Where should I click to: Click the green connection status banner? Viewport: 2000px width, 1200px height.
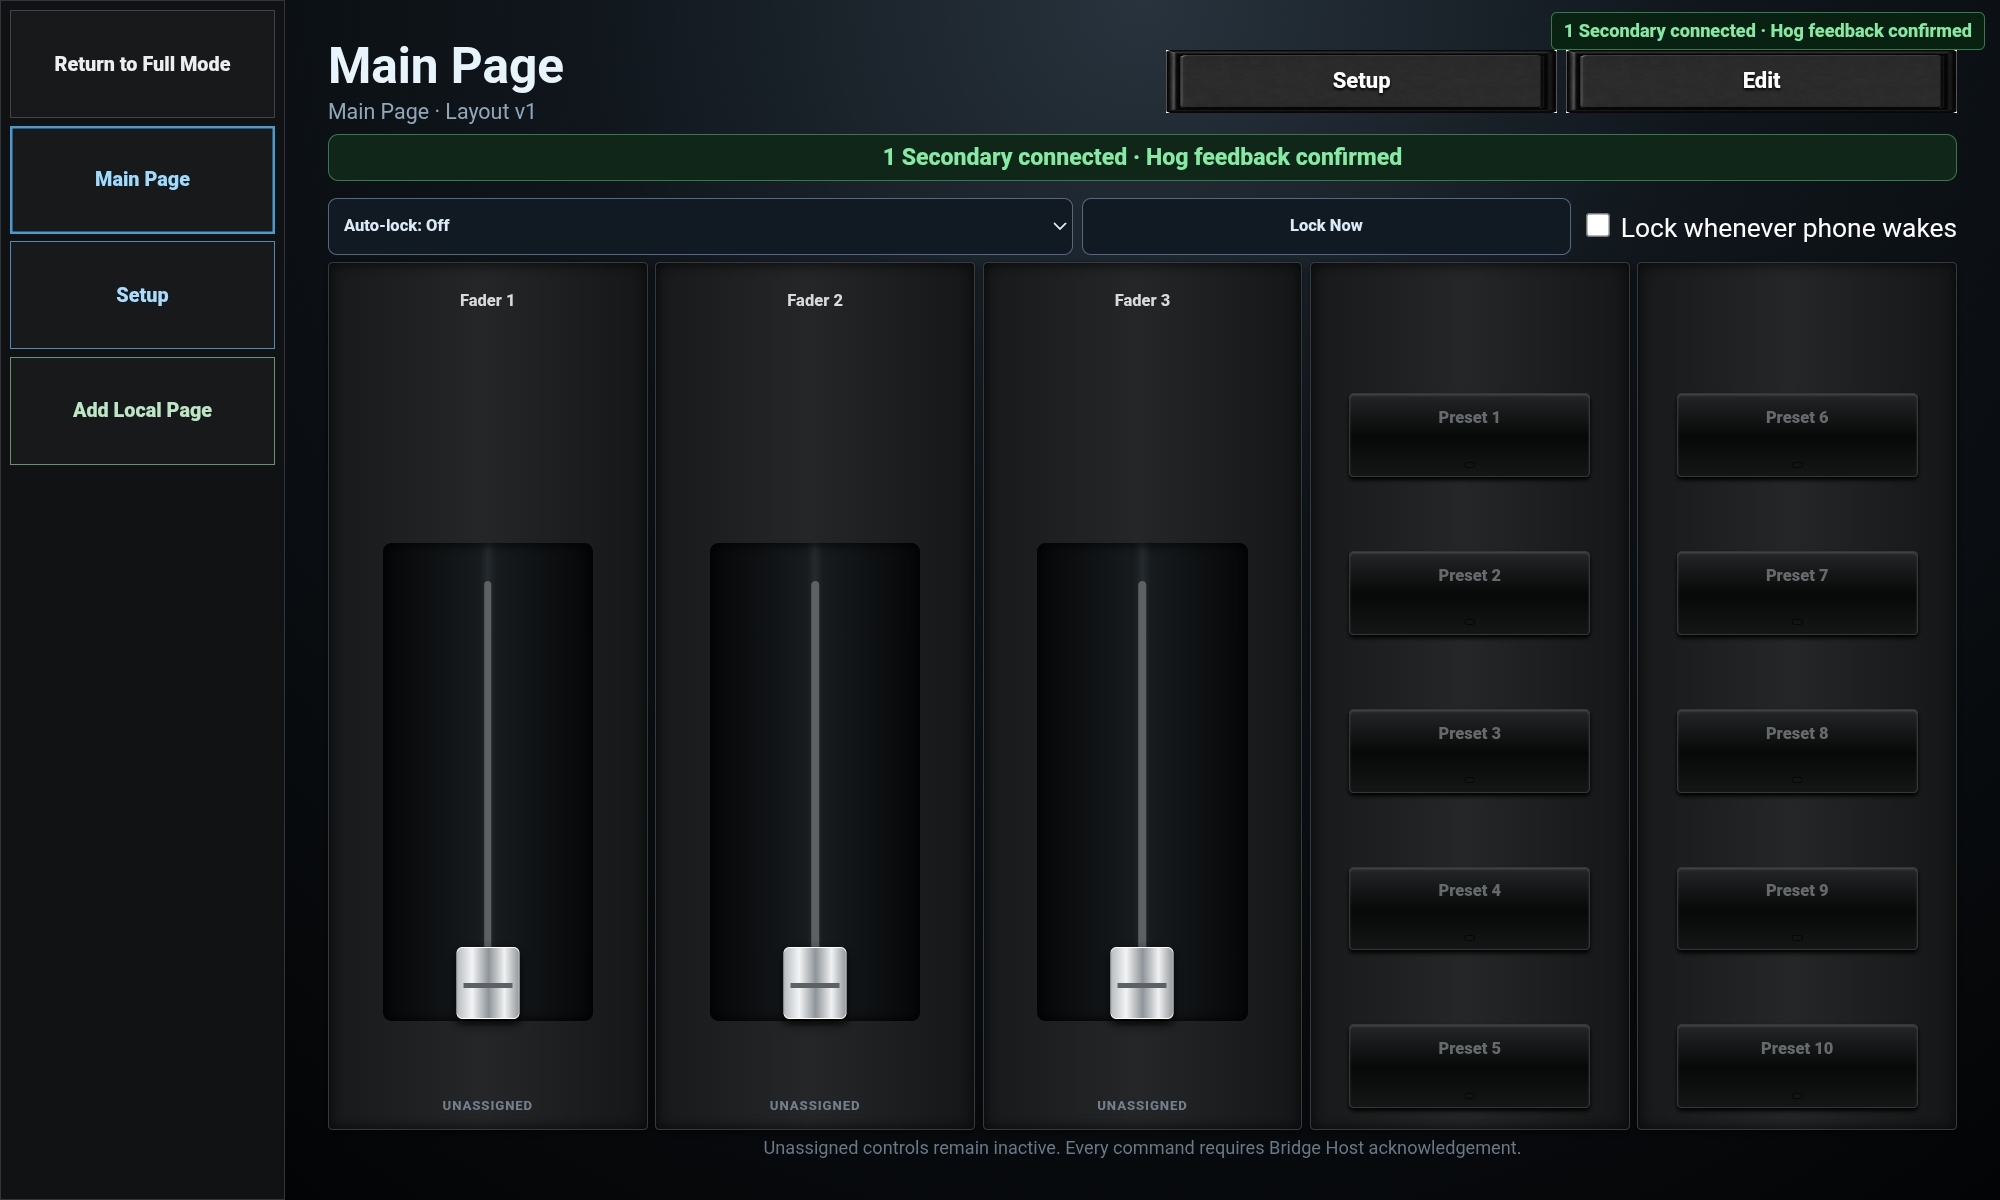point(1142,157)
